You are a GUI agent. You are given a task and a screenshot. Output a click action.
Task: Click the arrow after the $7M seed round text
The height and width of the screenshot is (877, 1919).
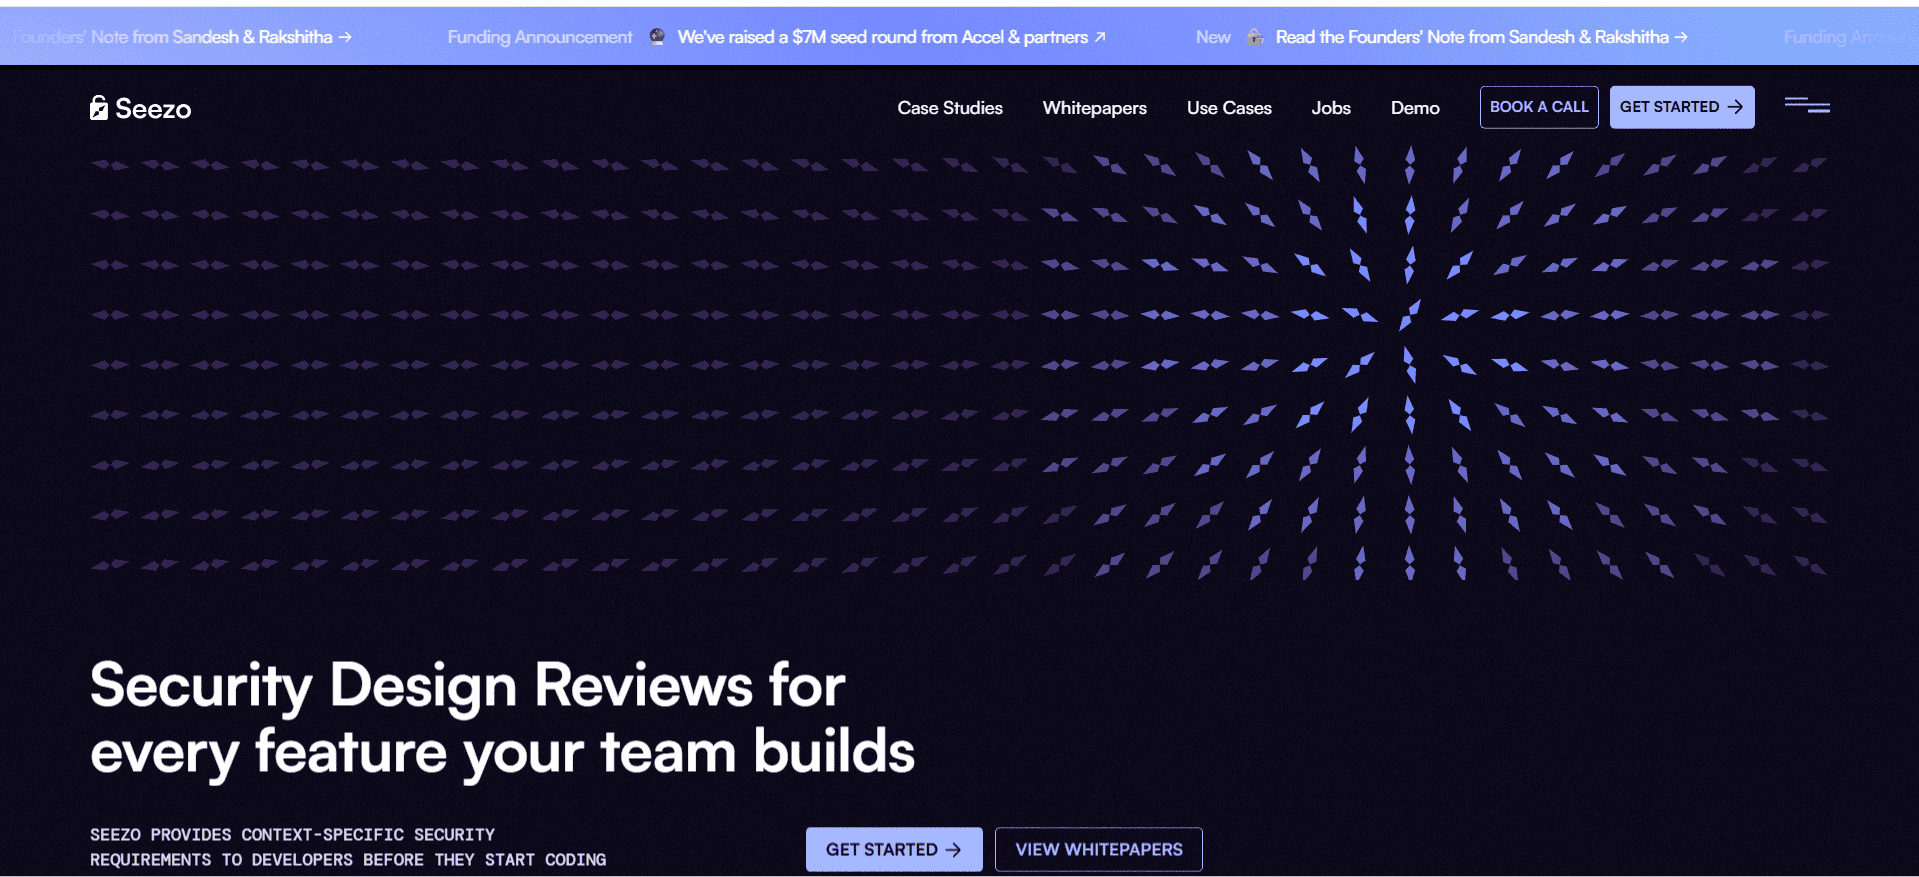click(x=1100, y=37)
